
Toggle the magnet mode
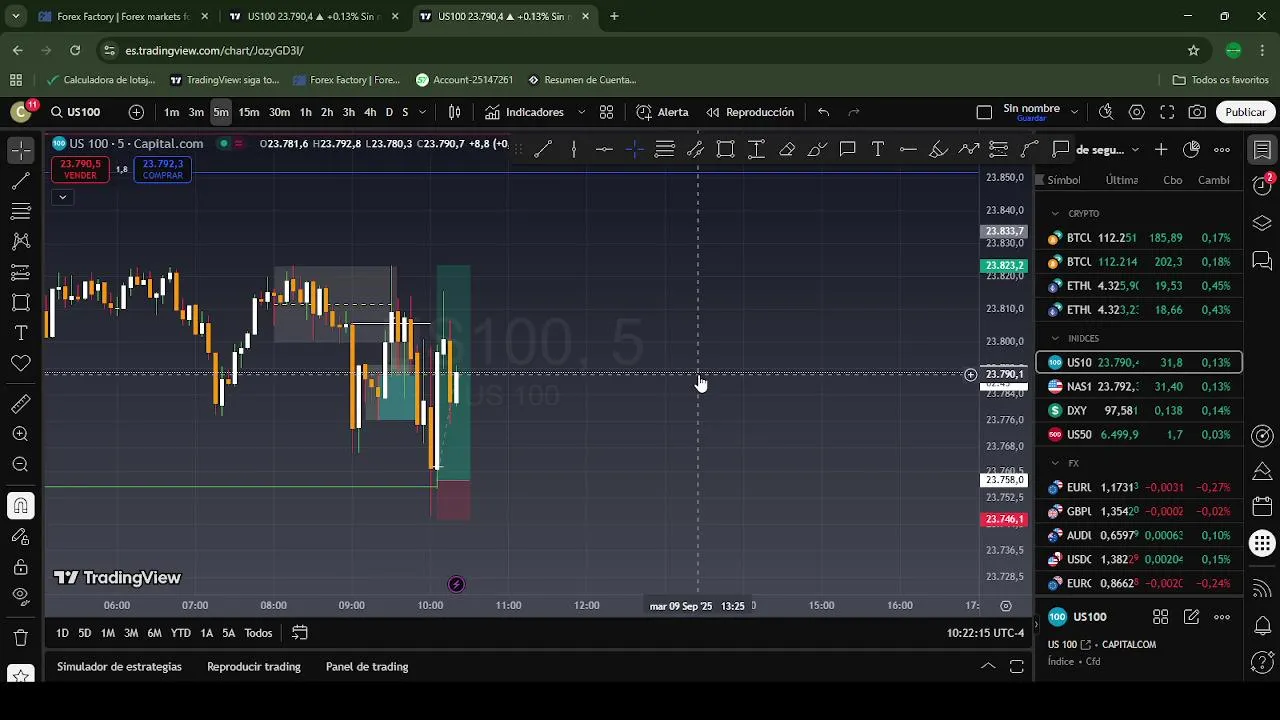click(x=21, y=506)
